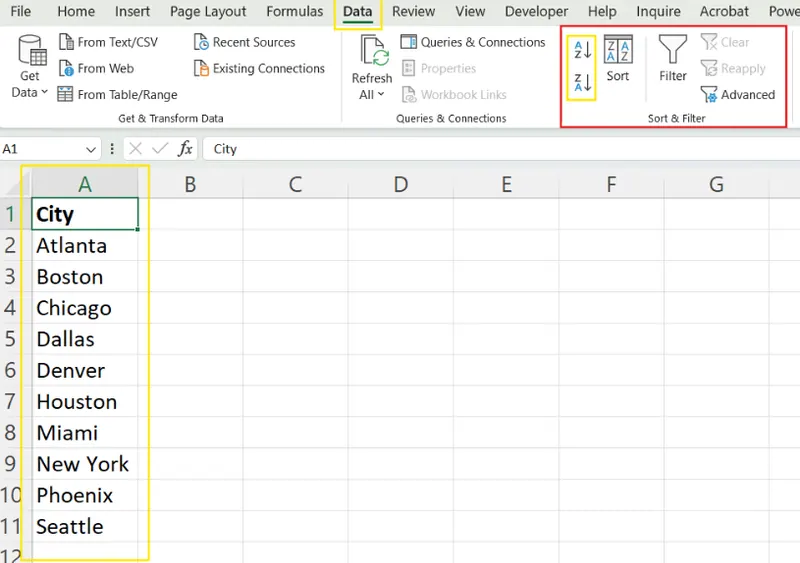Click From Table/Range
The width and height of the screenshot is (800, 563).
[x=117, y=94]
